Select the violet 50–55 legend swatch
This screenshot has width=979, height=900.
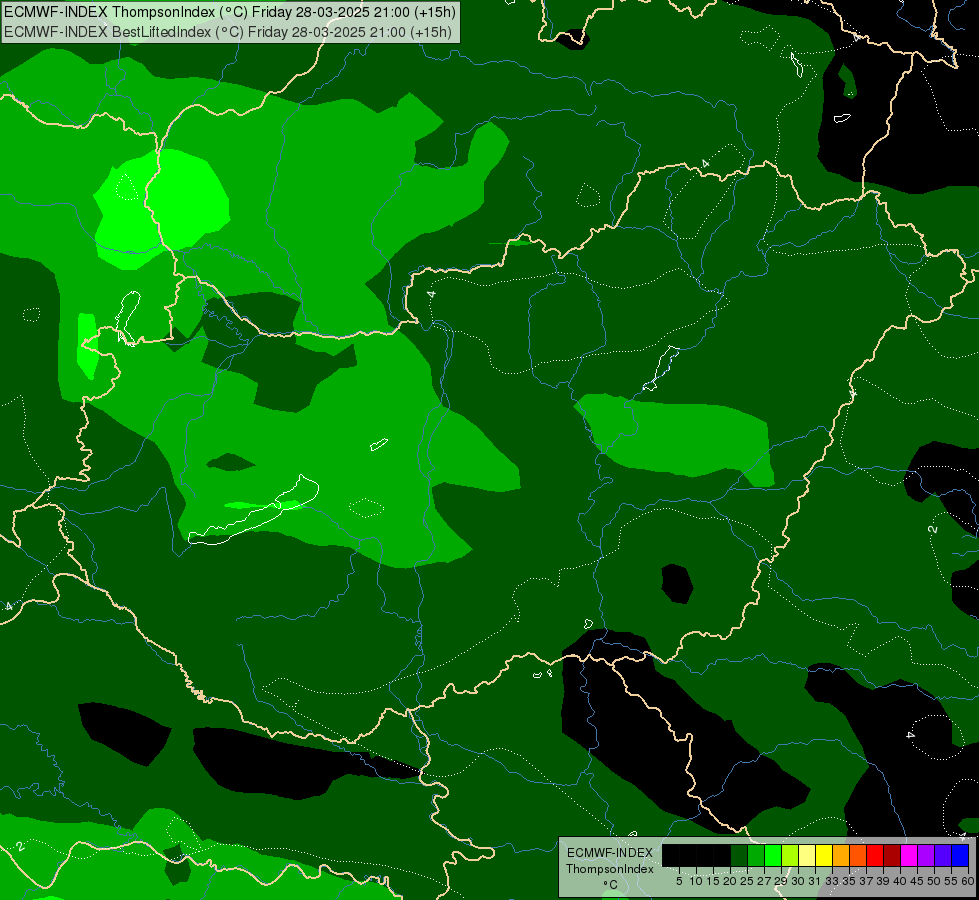point(943,855)
